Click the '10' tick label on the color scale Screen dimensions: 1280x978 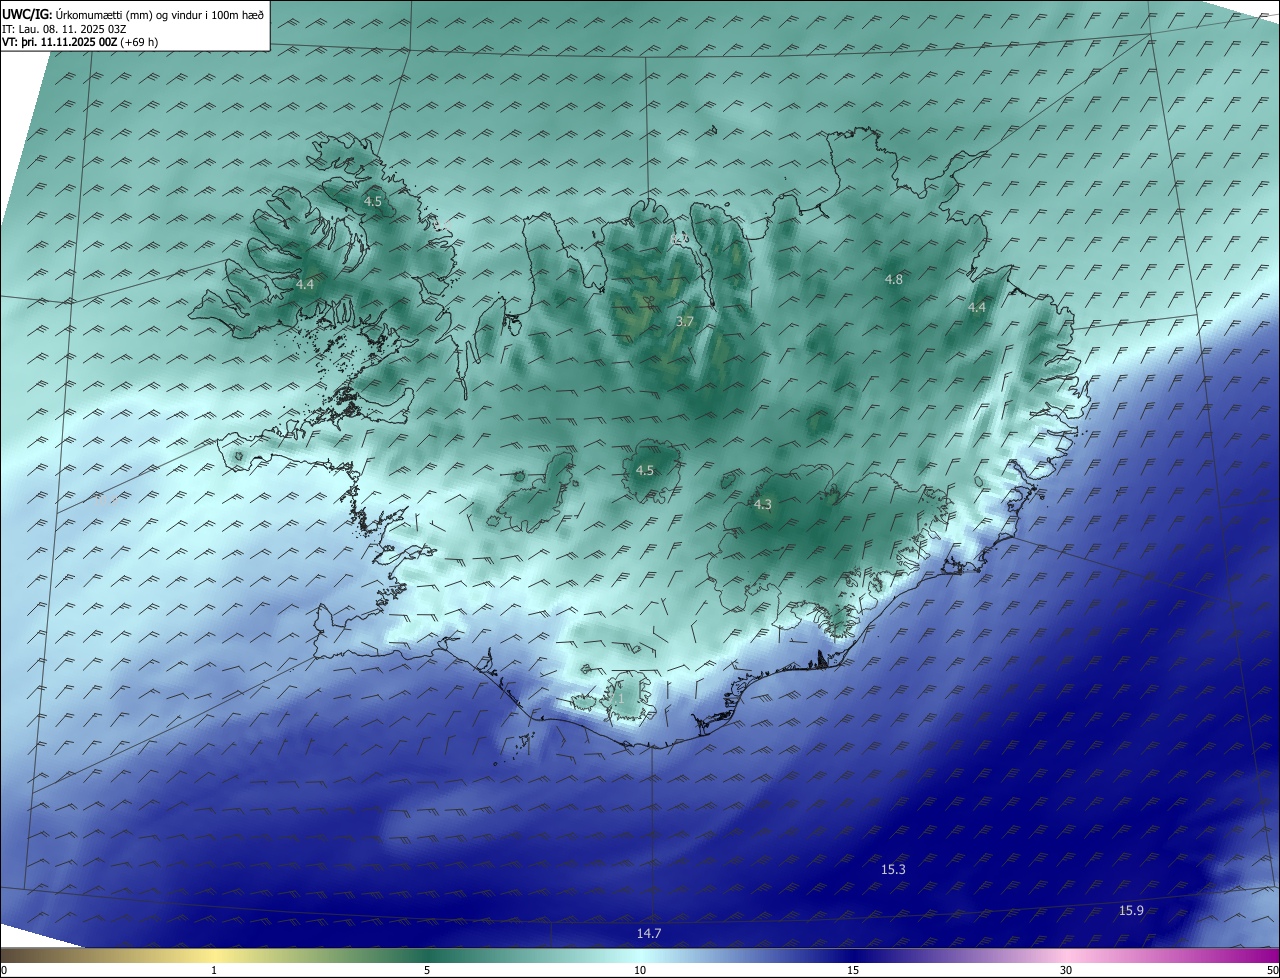pos(640,970)
